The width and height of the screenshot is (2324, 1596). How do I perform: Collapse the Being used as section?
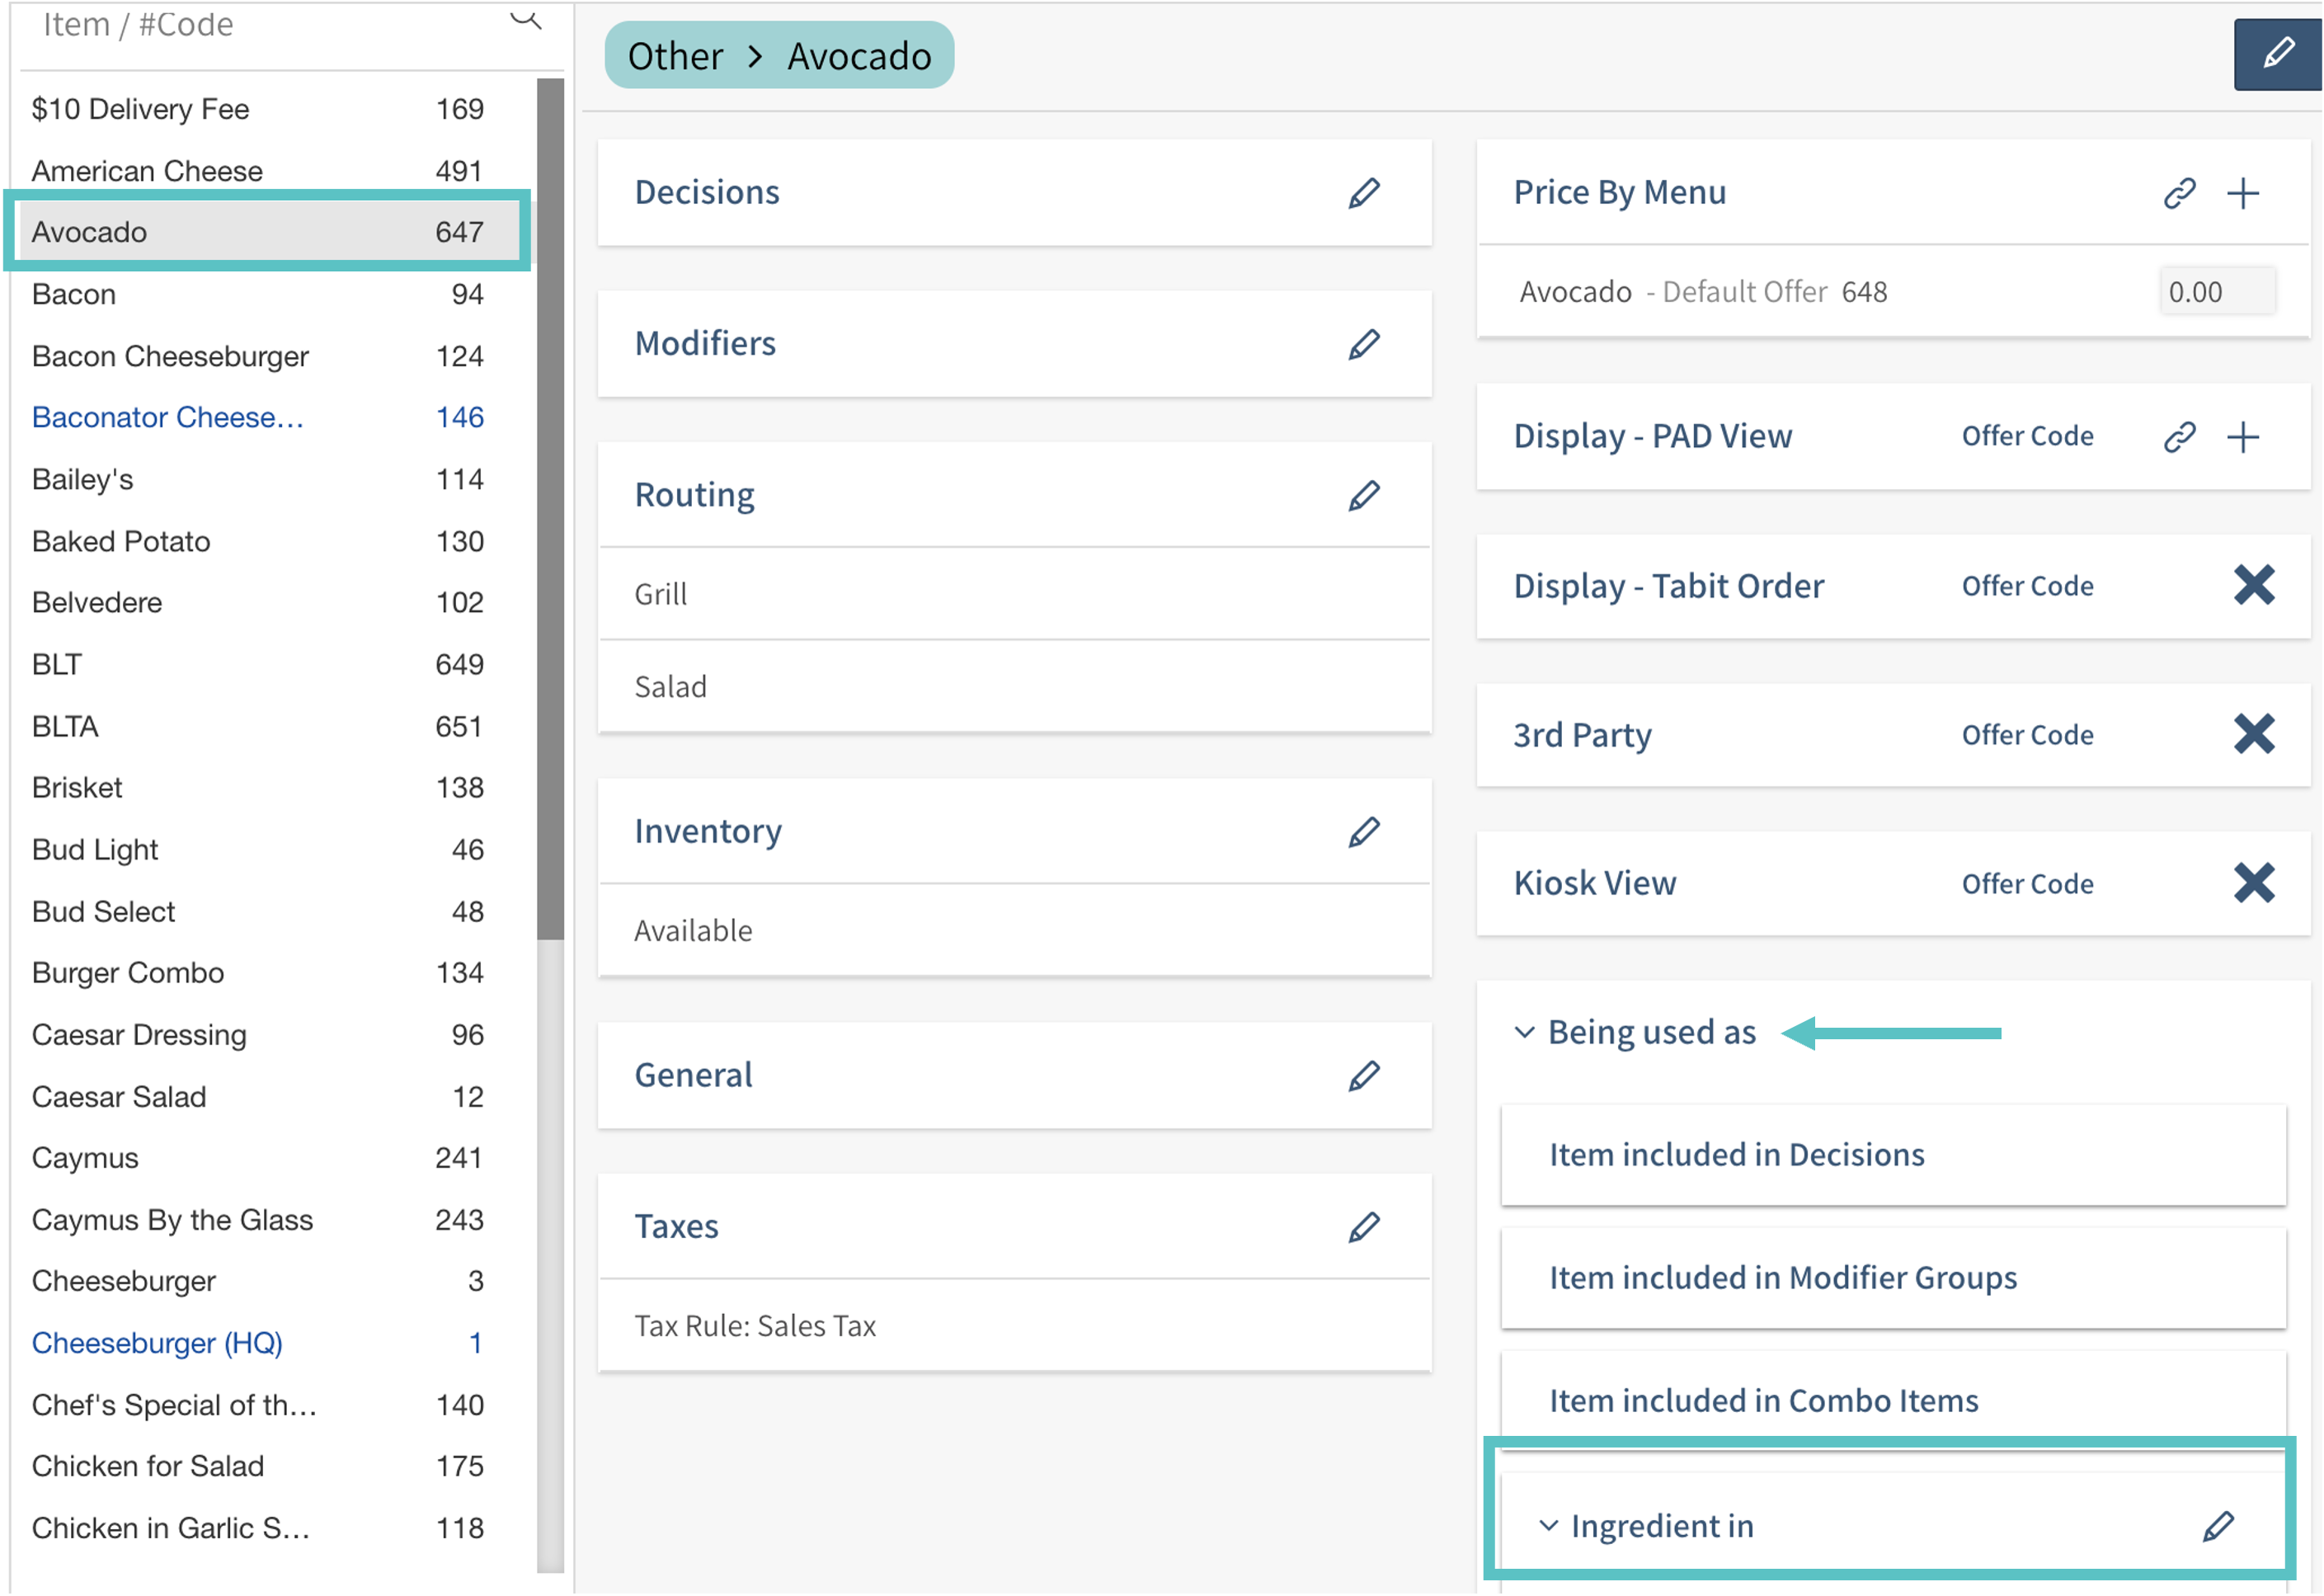(1524, 1033)
